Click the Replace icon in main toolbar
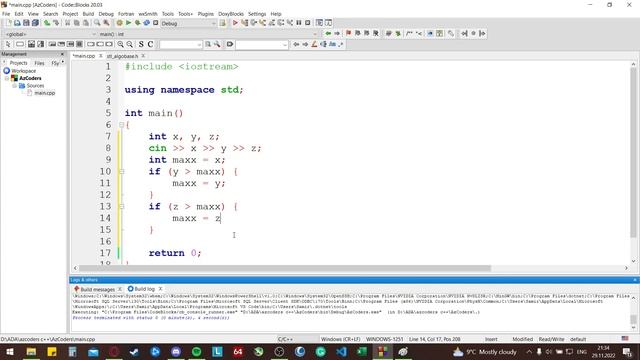Image resolution: width=640 pixels, height=360 pixels. click(x=106, y=23)
